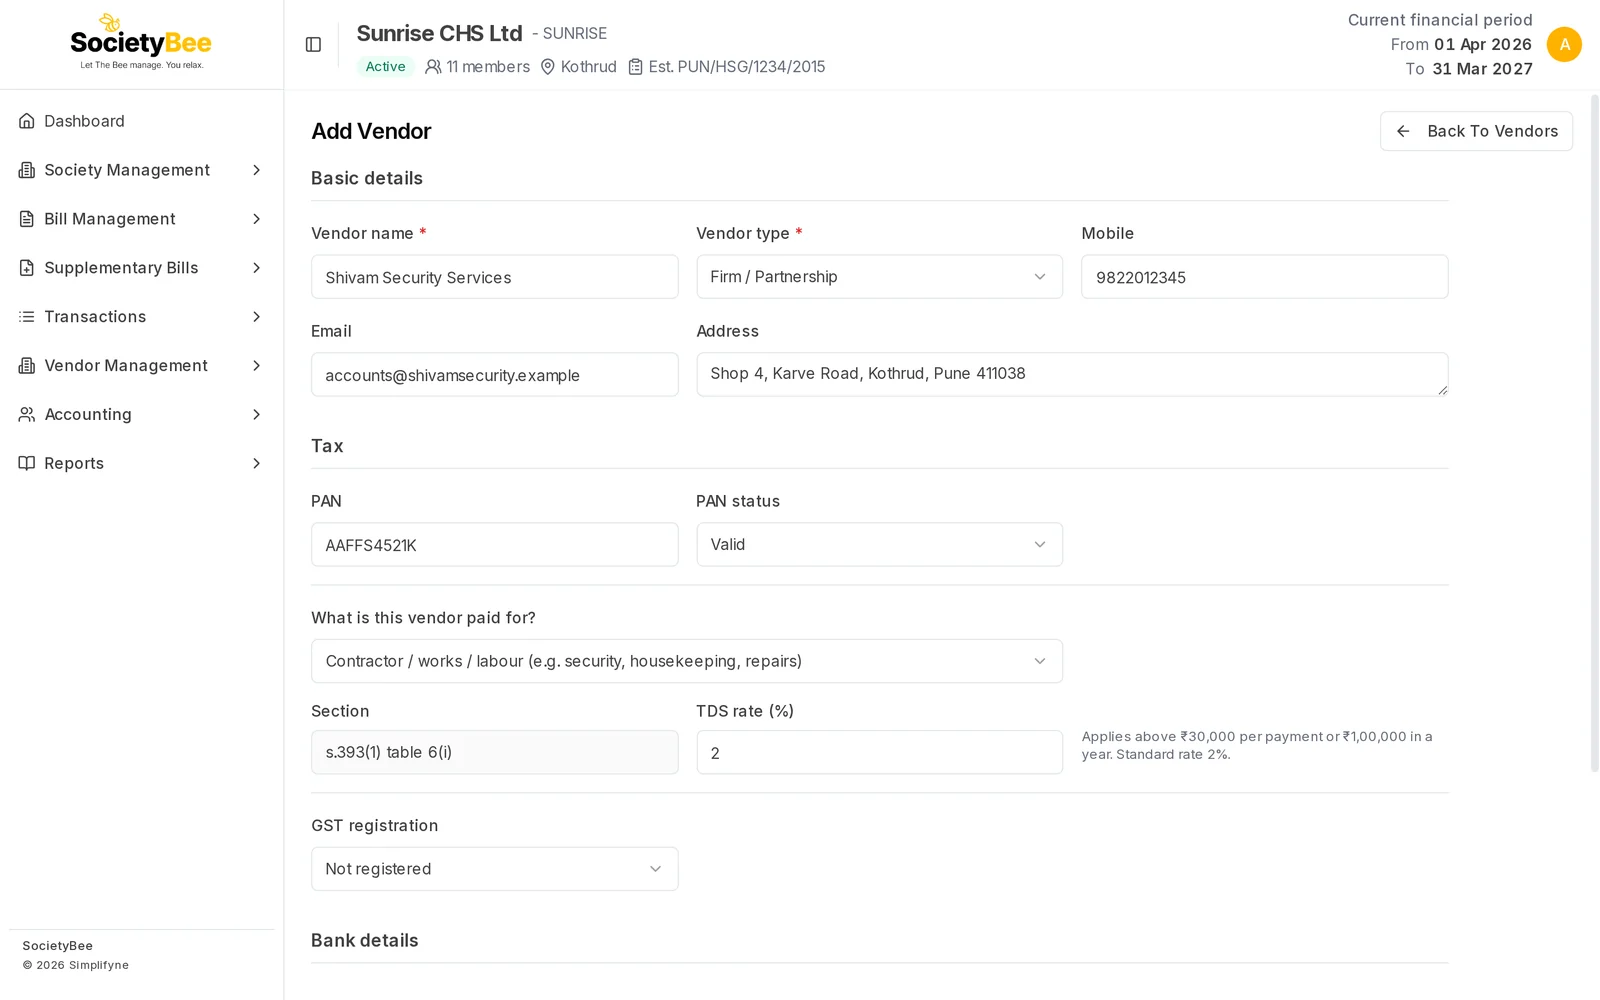Focus the Email input field
The height and width of the screenshot is (1000, 1600).
point(495,375)
